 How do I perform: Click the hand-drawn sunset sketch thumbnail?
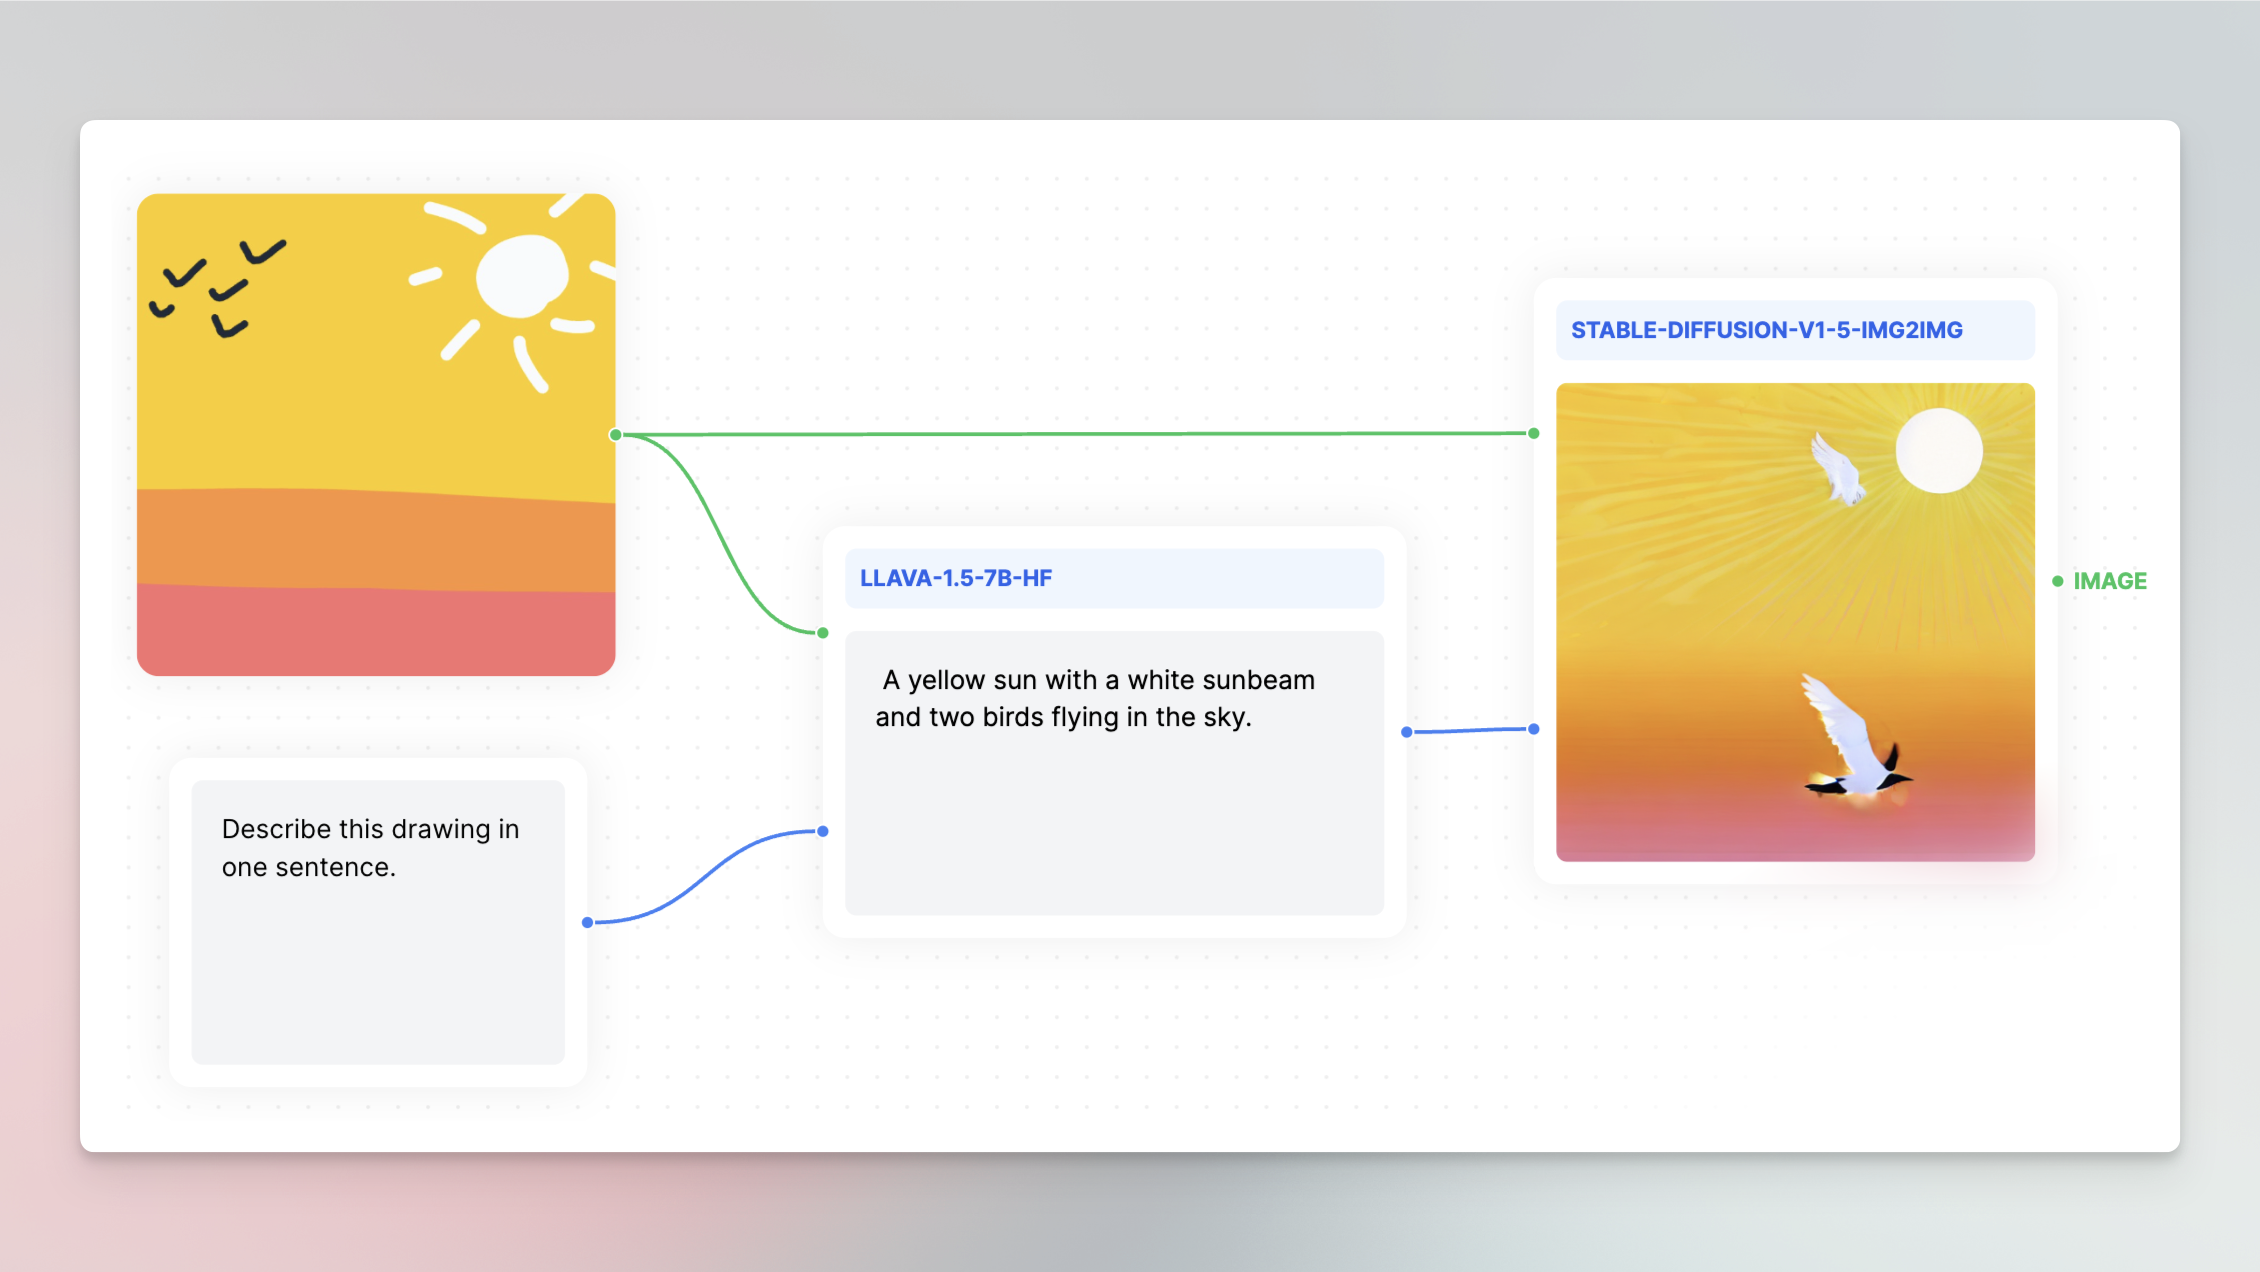376,435
